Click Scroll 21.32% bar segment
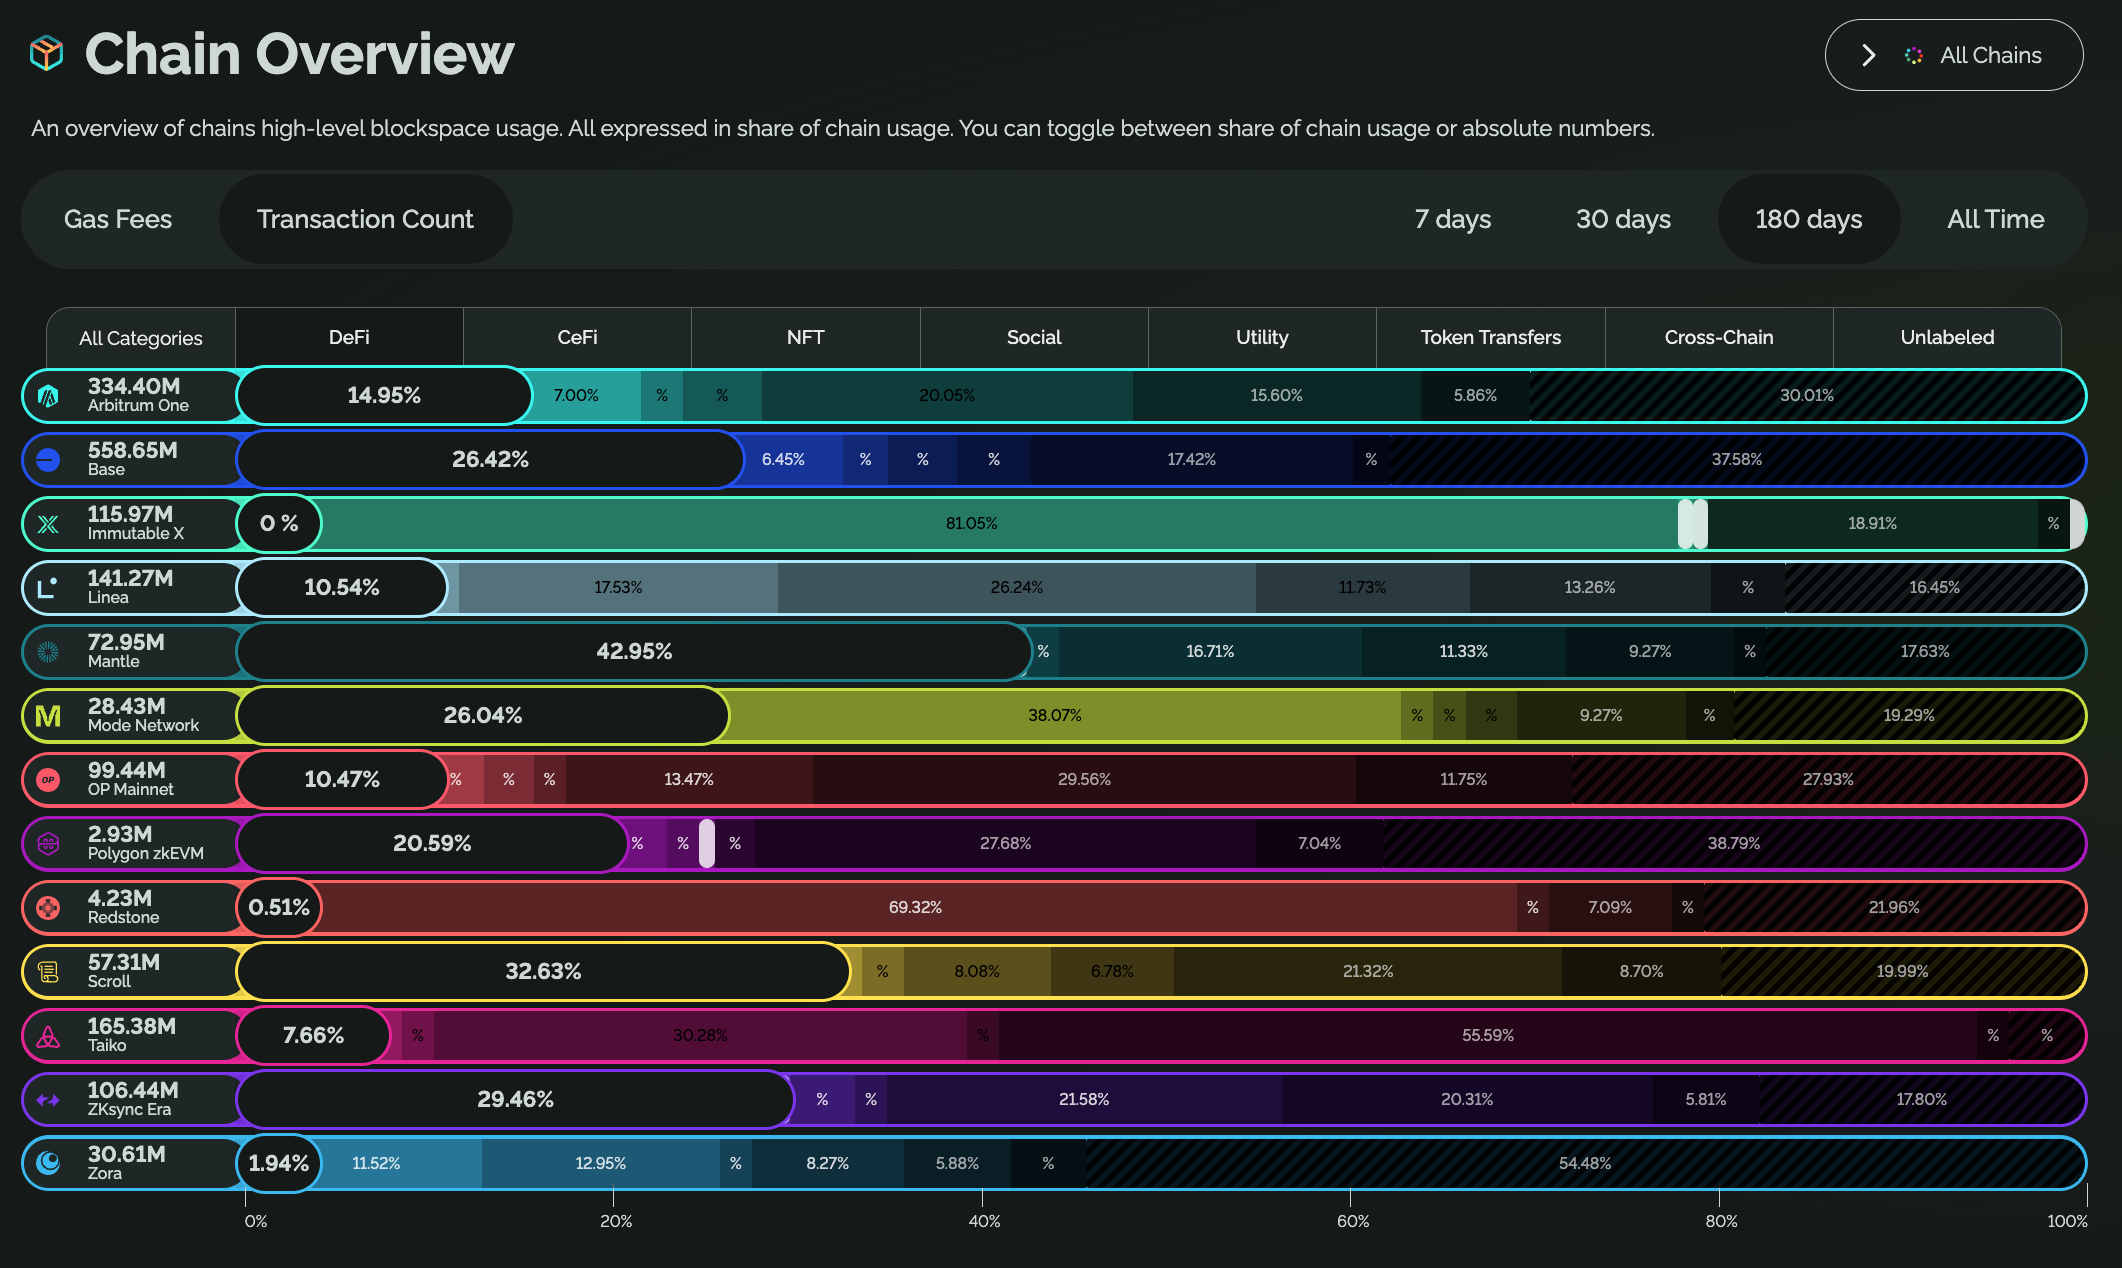 tap(1368, 972)
